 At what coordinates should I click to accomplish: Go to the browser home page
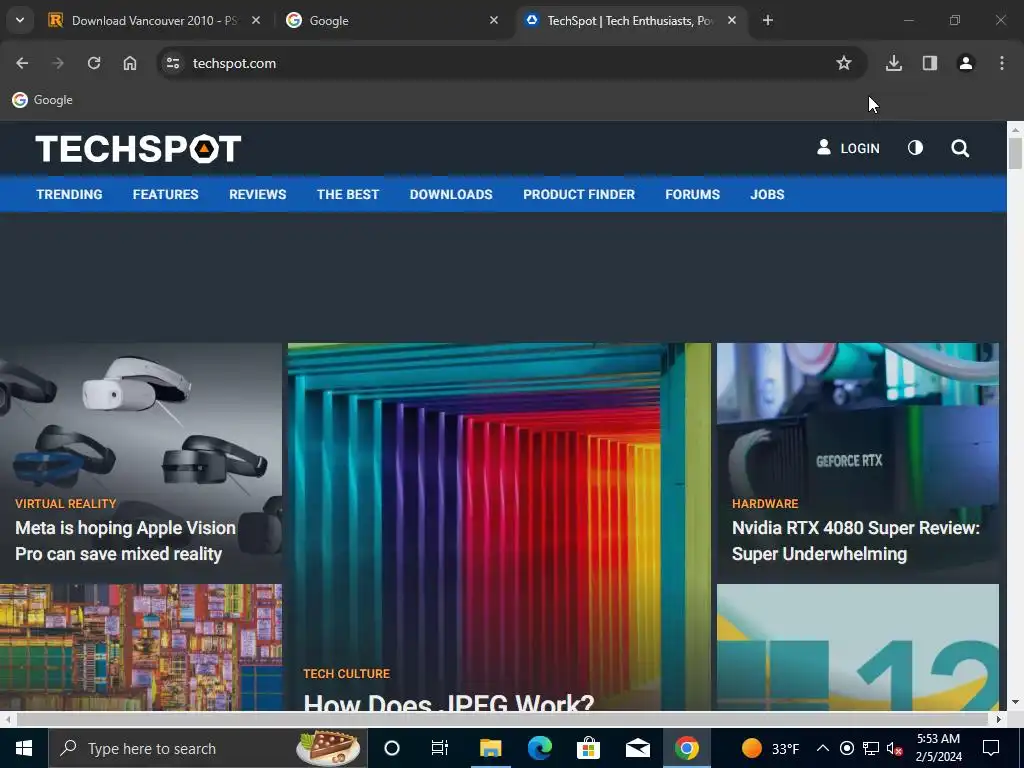coord(130,63)
